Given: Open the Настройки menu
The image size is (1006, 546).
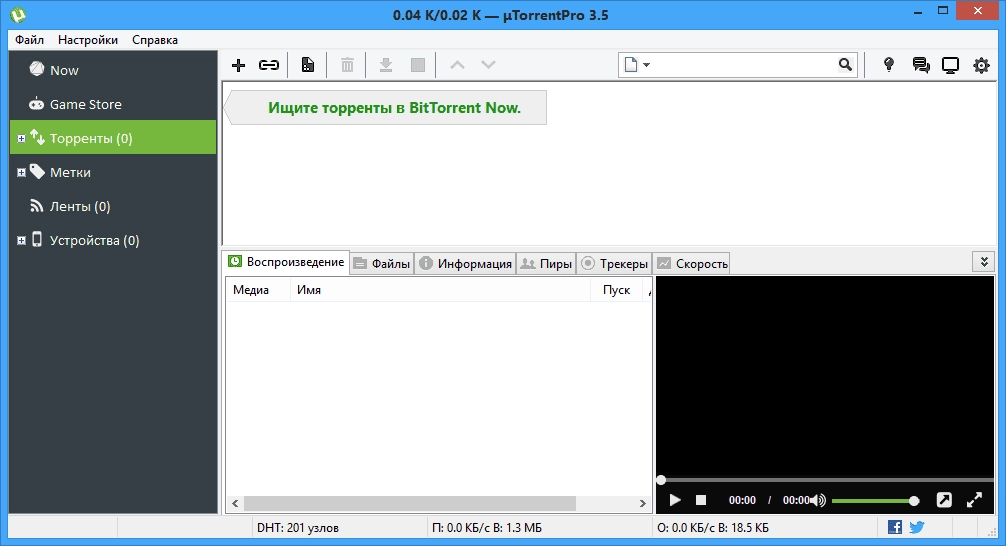Looking at the screenshot, I should click(x=88, y=40).
